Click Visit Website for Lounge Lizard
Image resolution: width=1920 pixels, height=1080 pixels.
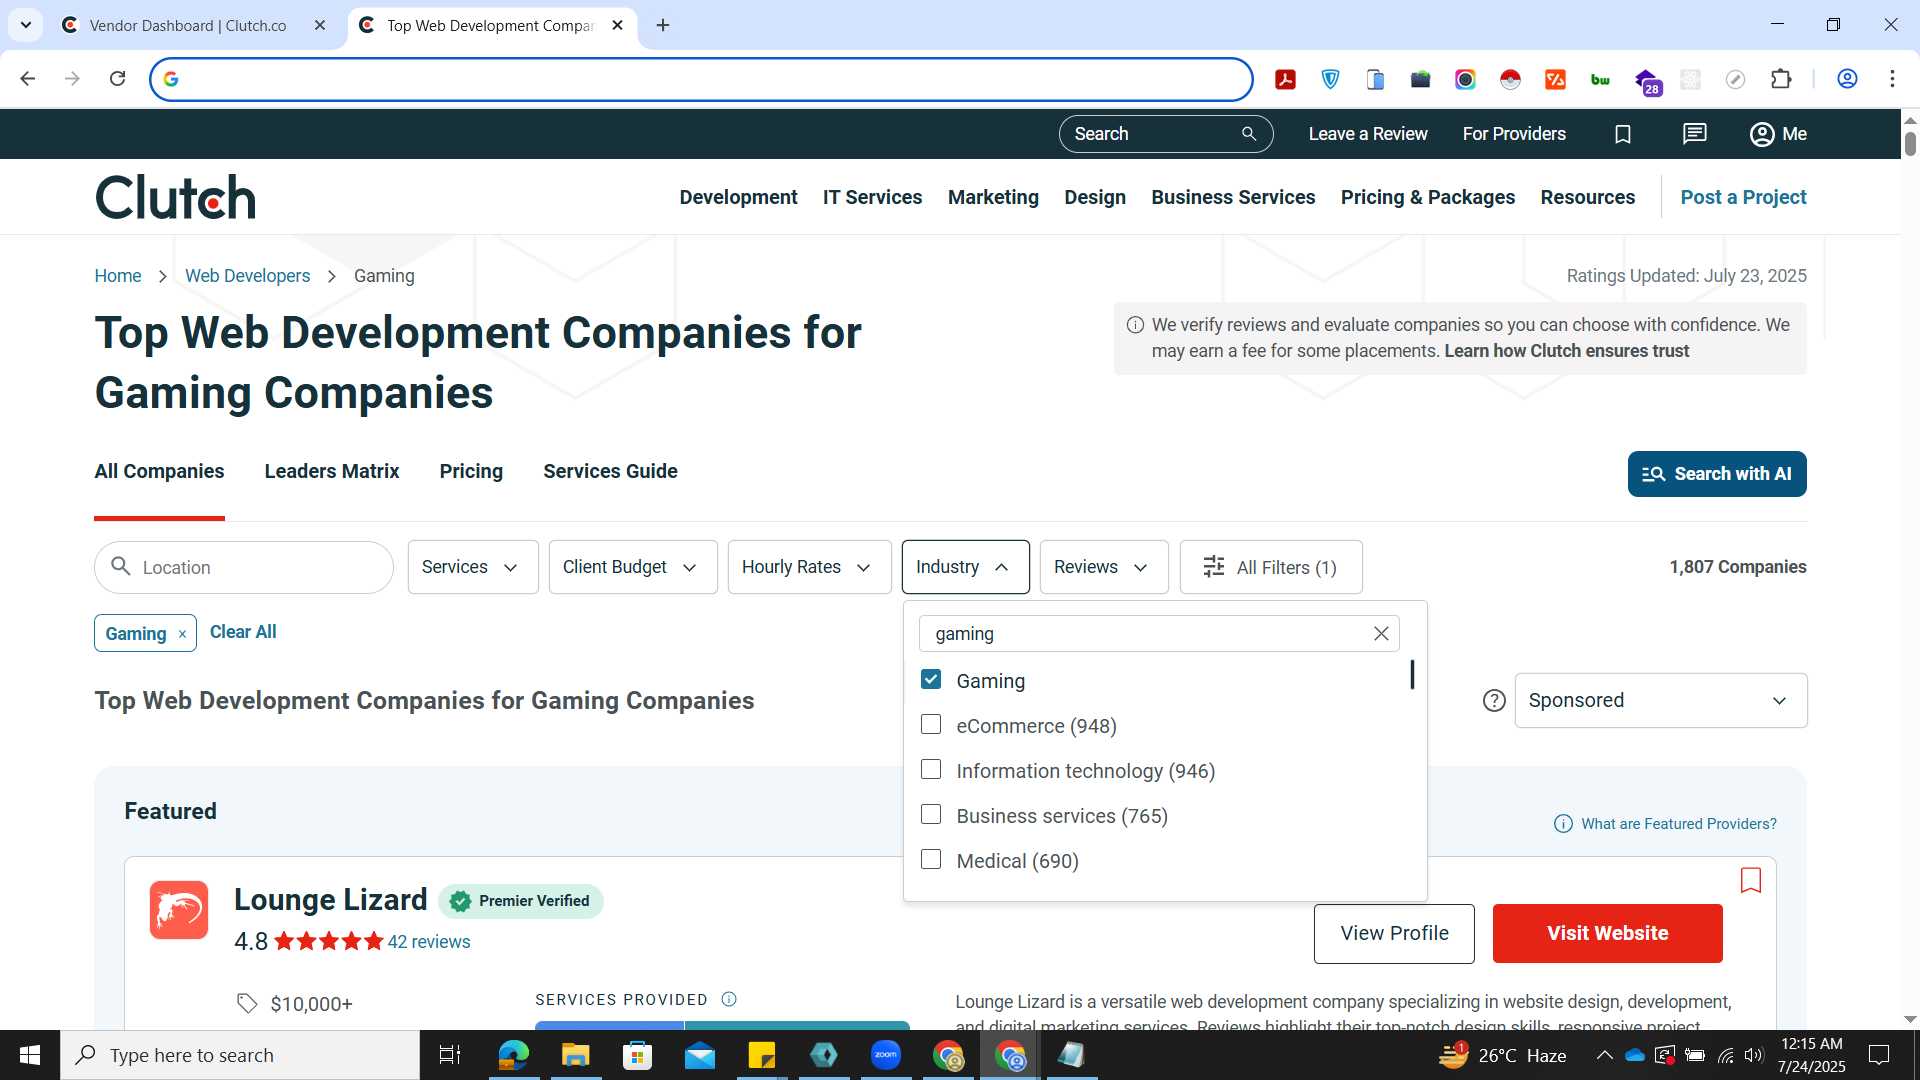pyautogui.click(x=1607, y=934)
